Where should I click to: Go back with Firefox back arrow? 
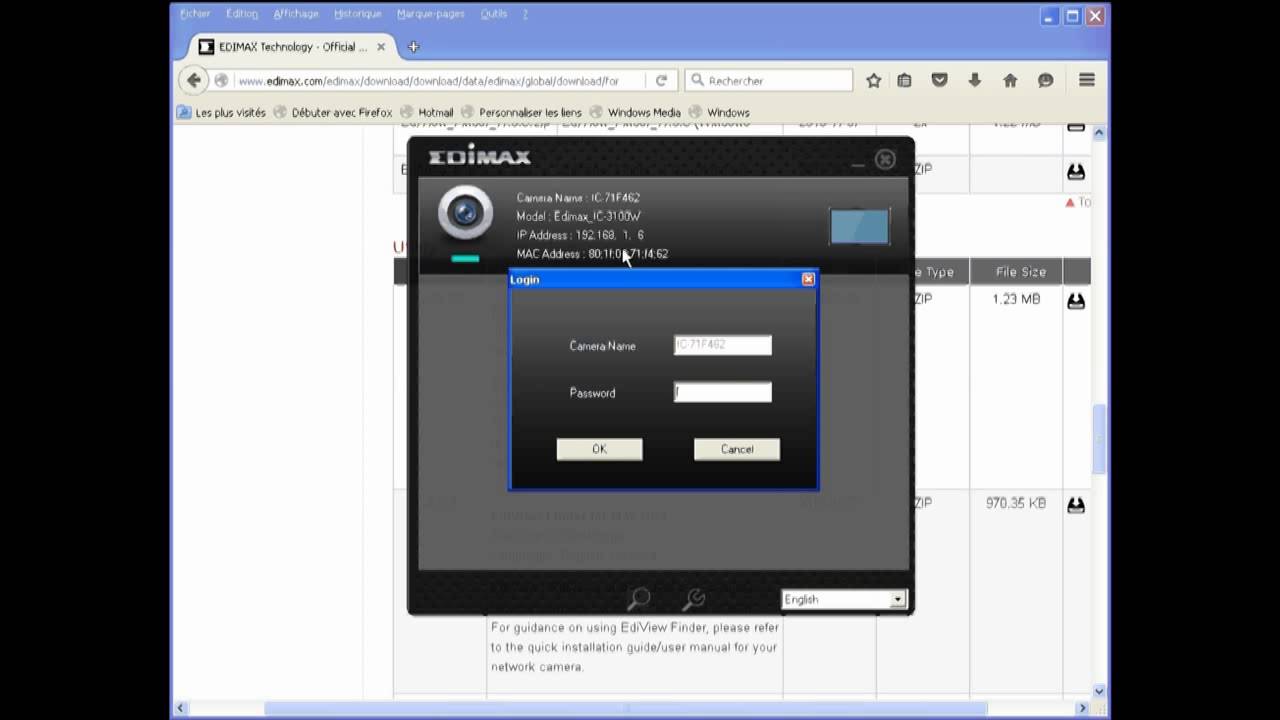(x=194, y=80)
